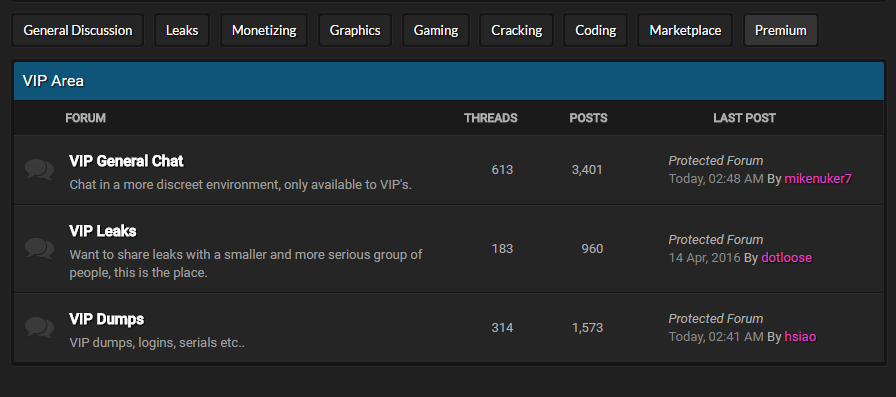Screen dimensions: 896x397
Task: Click the FORUM column header
Action: click(85, 118)
